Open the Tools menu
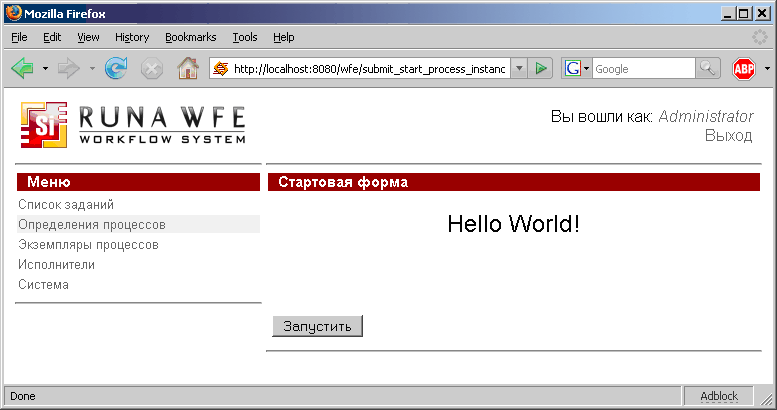 245,37
